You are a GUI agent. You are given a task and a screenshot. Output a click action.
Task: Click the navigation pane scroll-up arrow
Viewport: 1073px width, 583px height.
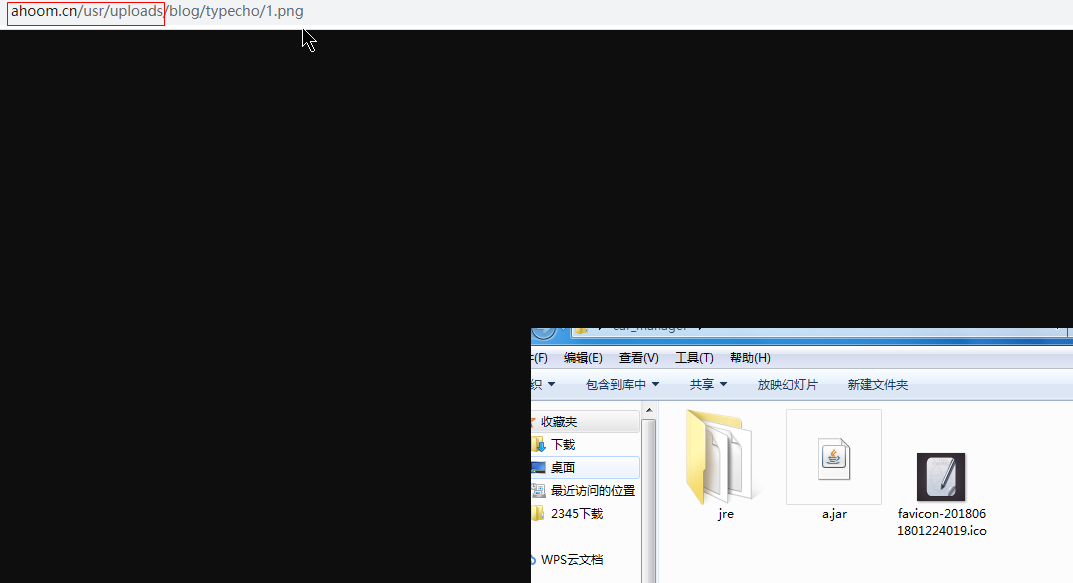(649, 411)
